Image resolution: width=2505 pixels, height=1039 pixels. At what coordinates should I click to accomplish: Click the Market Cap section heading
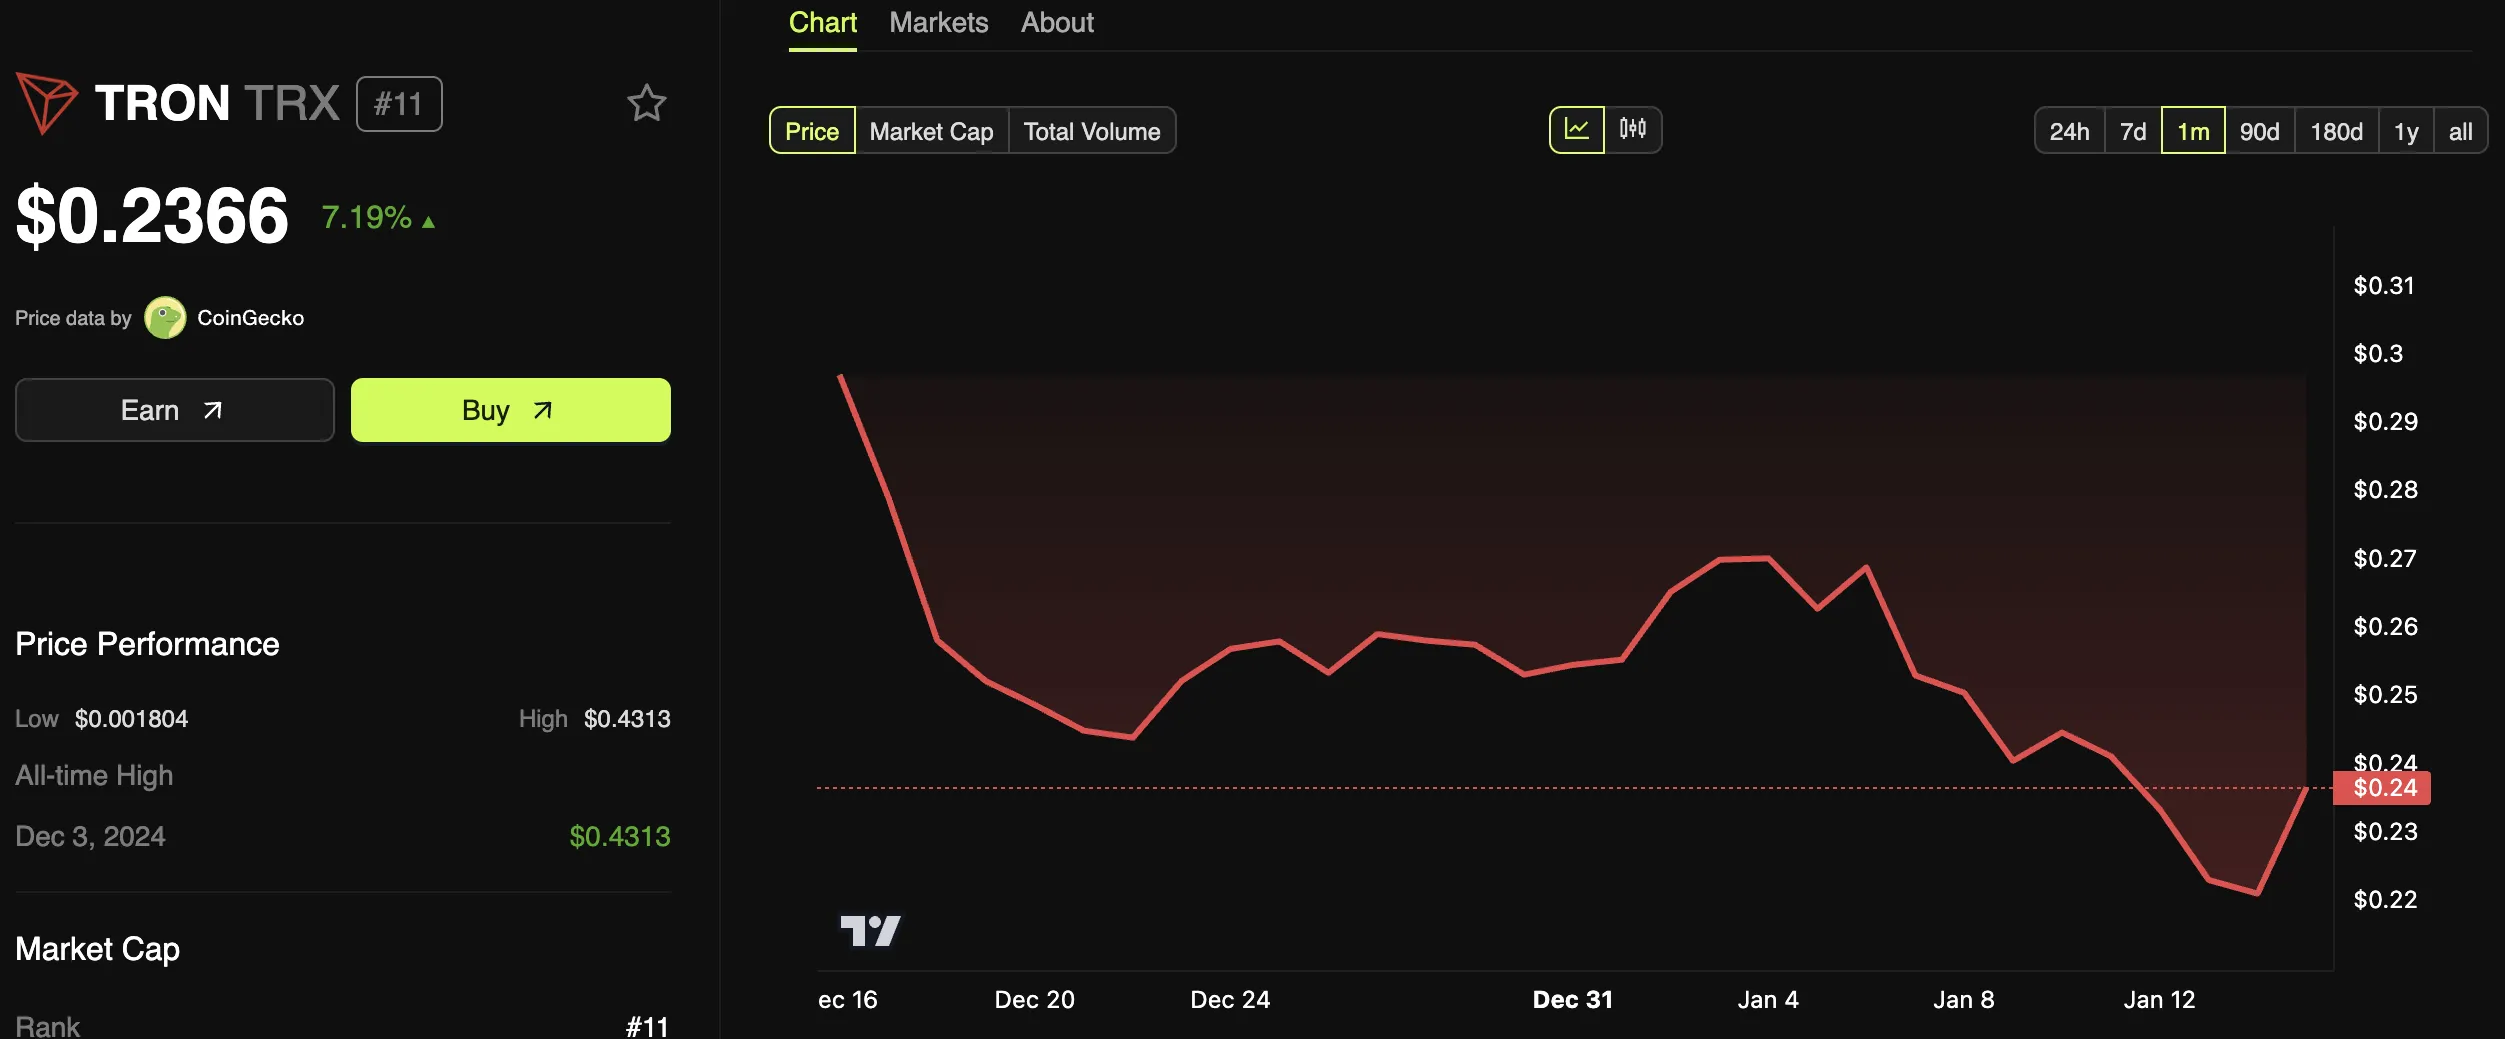97,949
